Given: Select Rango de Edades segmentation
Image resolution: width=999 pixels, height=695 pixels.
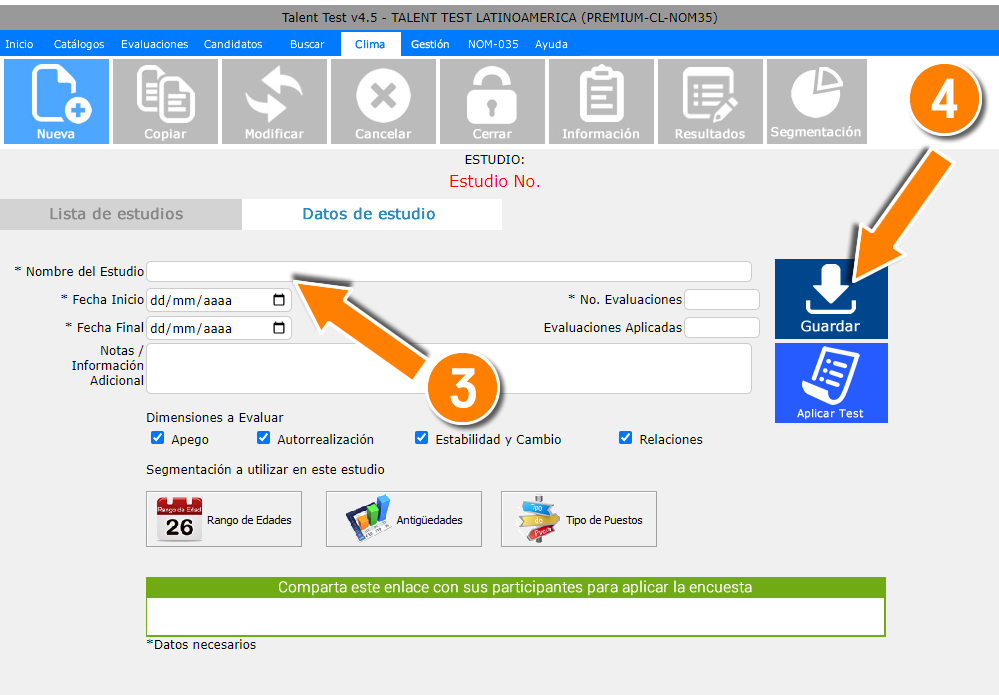Looking at the screenshot, I should click(x=224, y=519).
